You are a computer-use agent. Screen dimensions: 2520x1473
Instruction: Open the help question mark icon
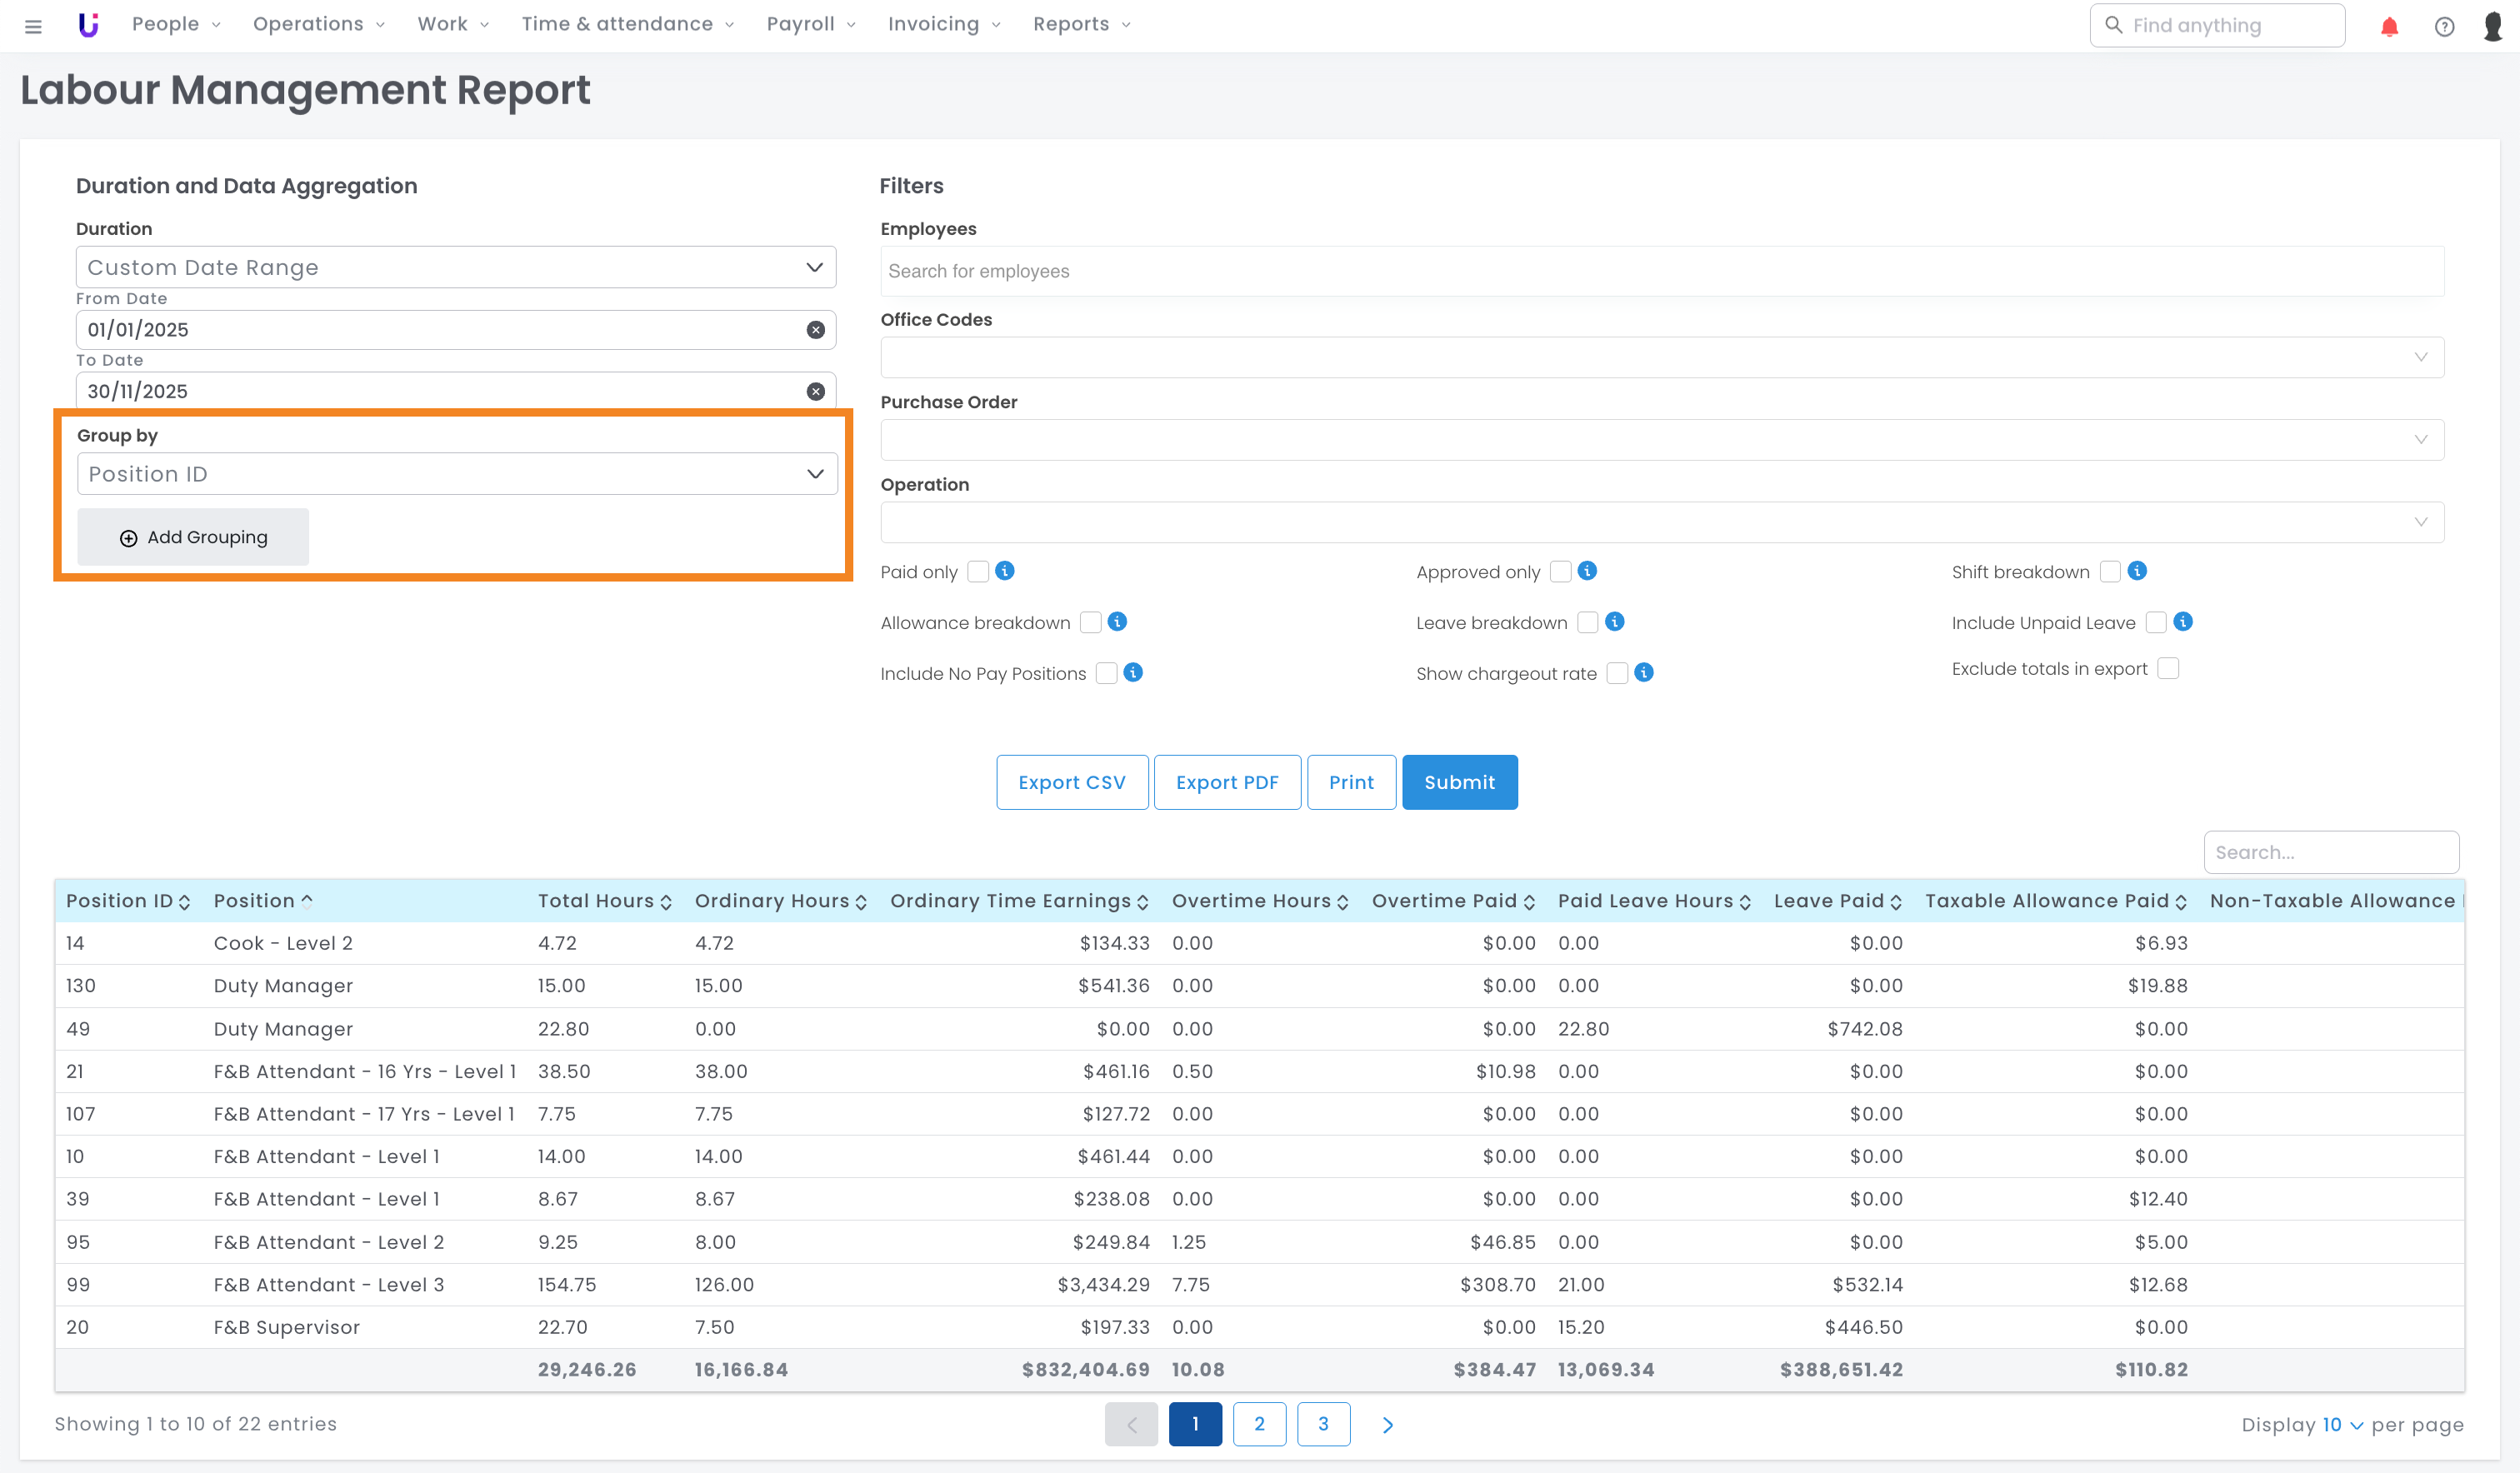click(2444, 26)
